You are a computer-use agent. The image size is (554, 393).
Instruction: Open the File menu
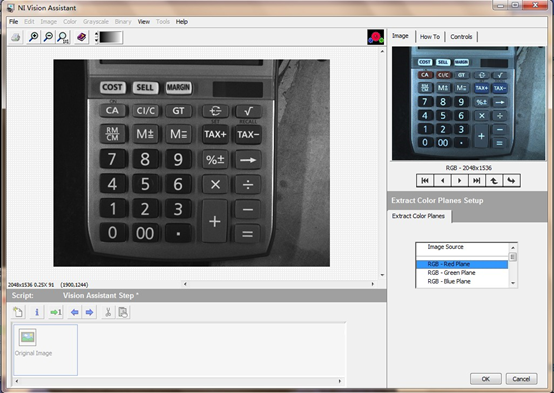13,22
